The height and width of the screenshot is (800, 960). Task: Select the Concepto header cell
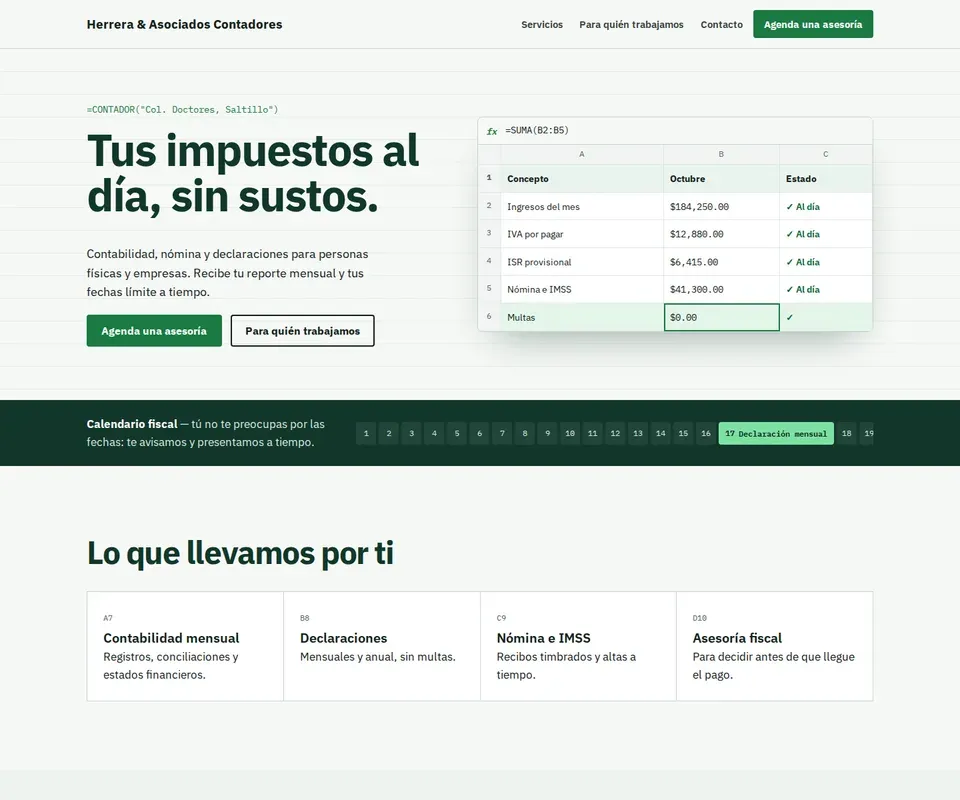click(582, 179)
